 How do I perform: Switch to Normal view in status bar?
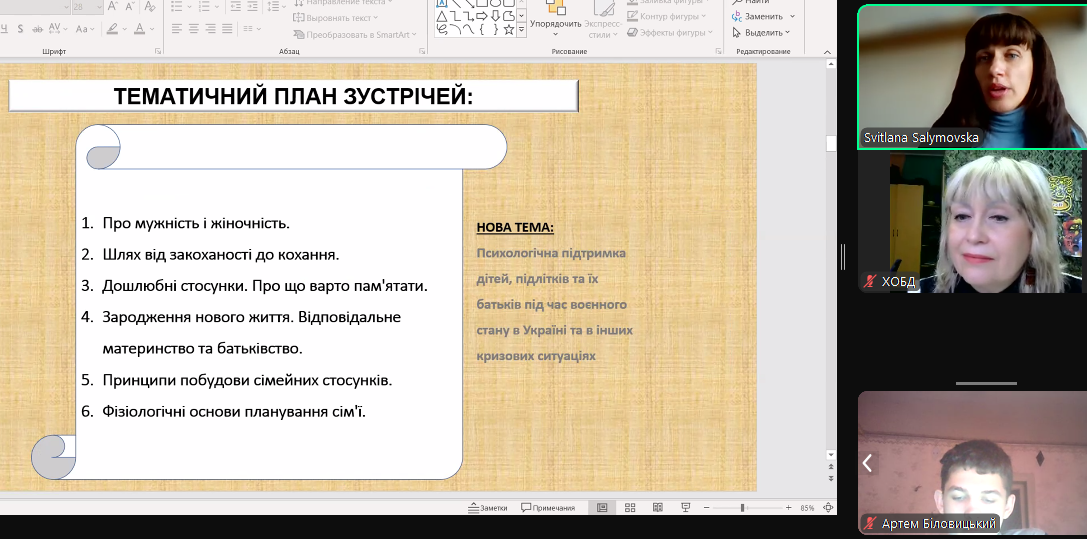[x=602, y=508]
